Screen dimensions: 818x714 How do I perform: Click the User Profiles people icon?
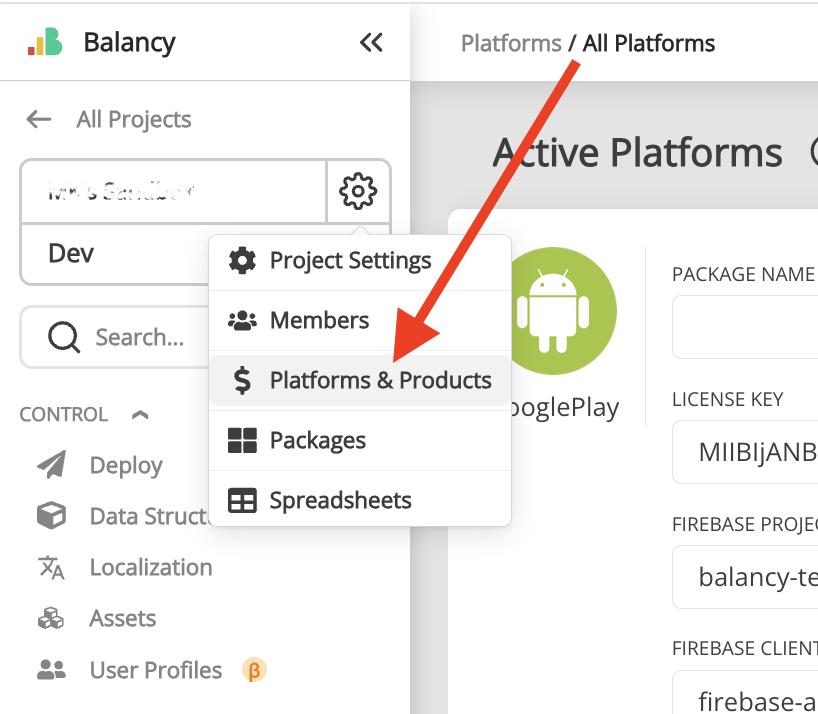(52, 670)
